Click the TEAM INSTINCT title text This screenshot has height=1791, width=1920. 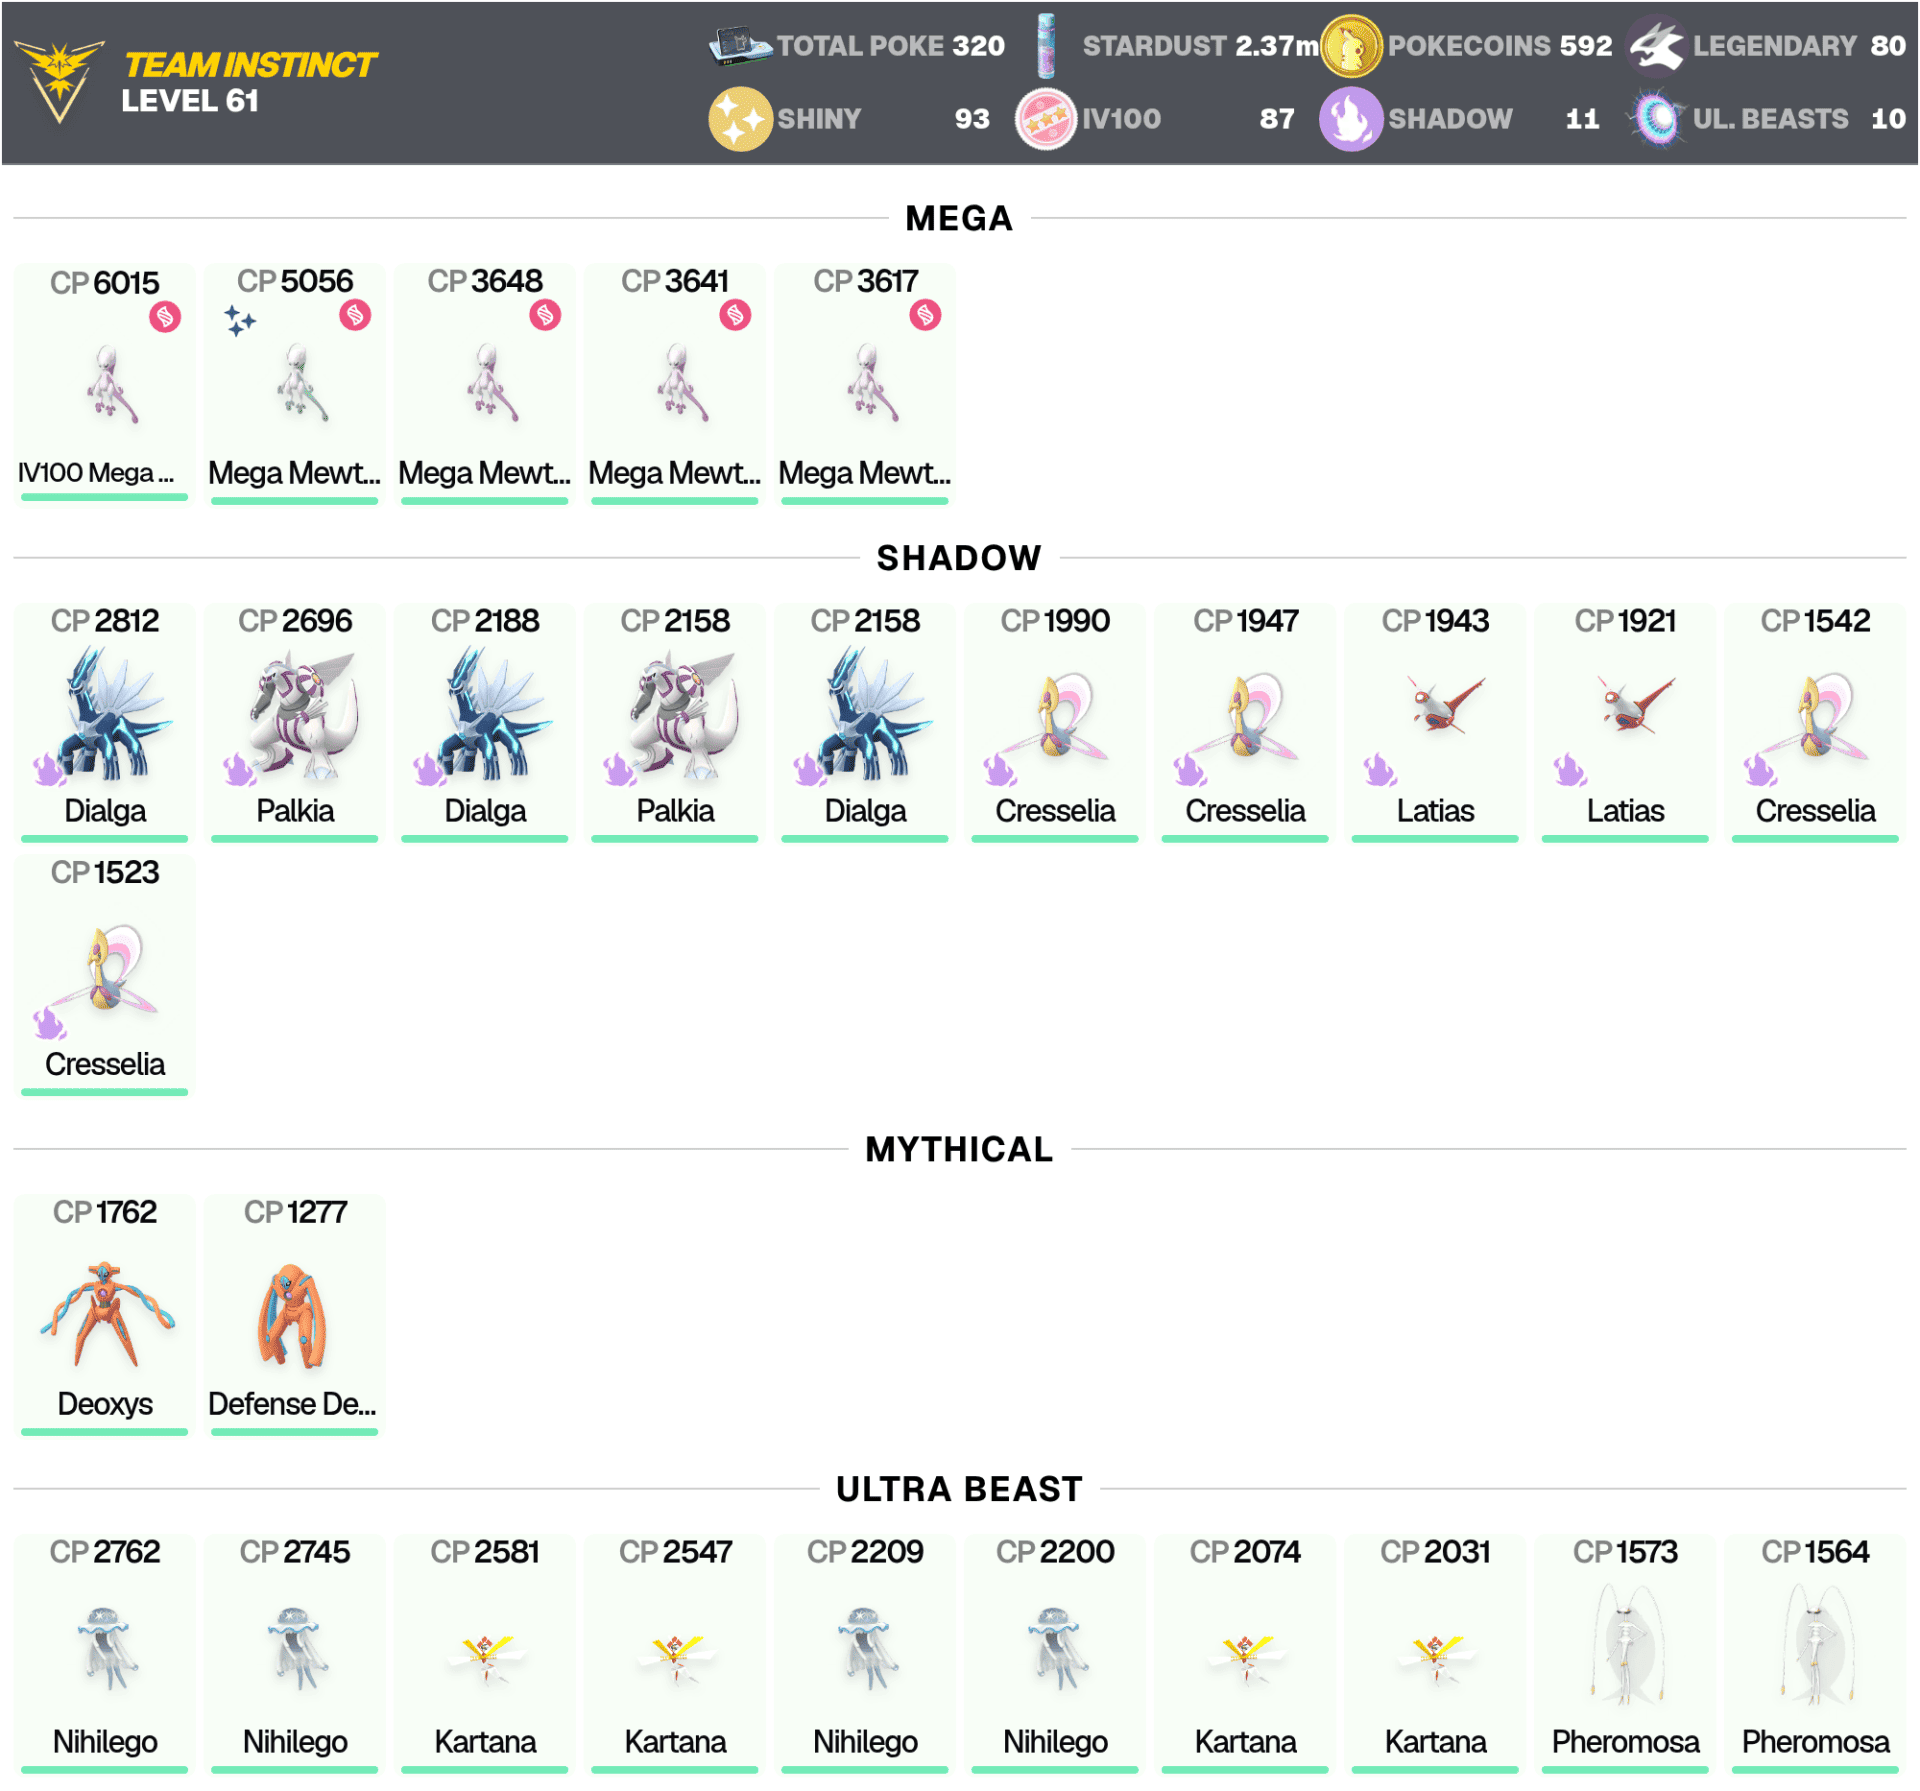[x=251, y=65]
